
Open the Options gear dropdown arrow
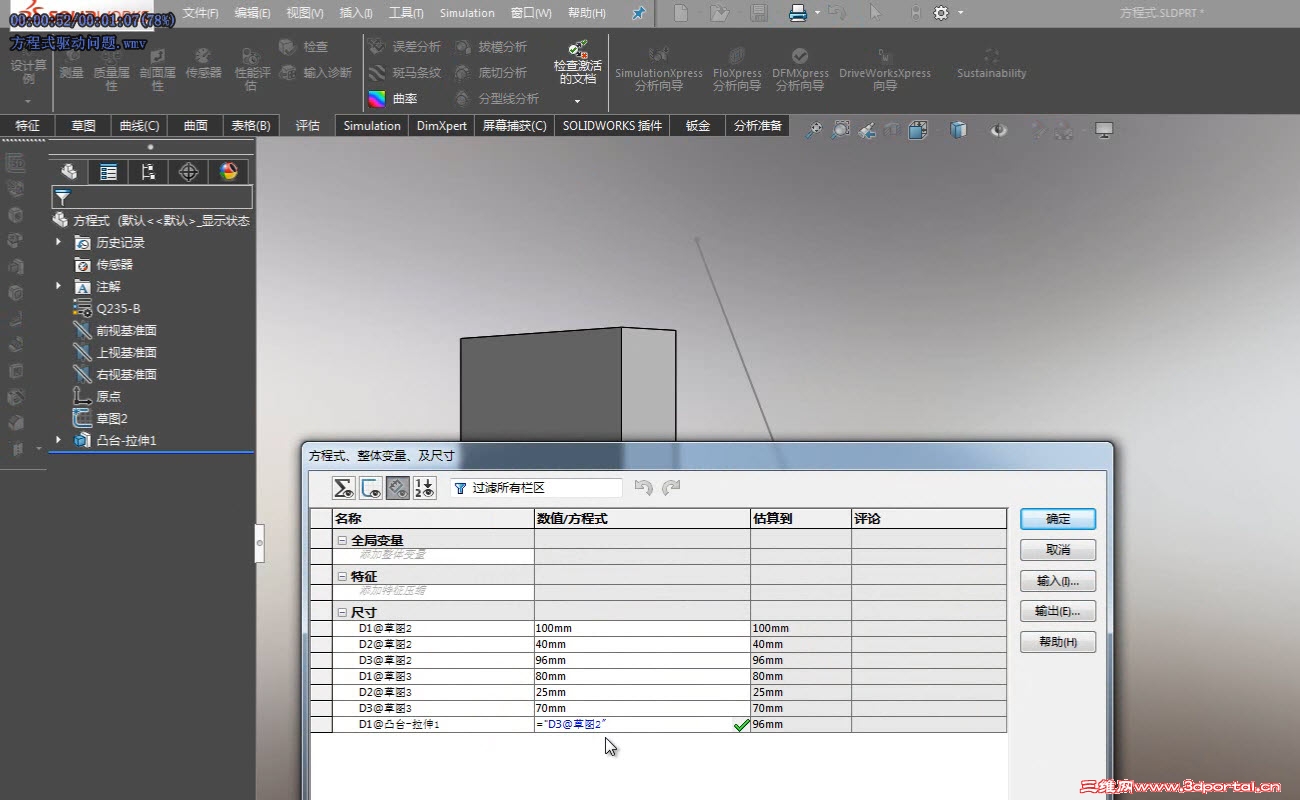(961, 13)
